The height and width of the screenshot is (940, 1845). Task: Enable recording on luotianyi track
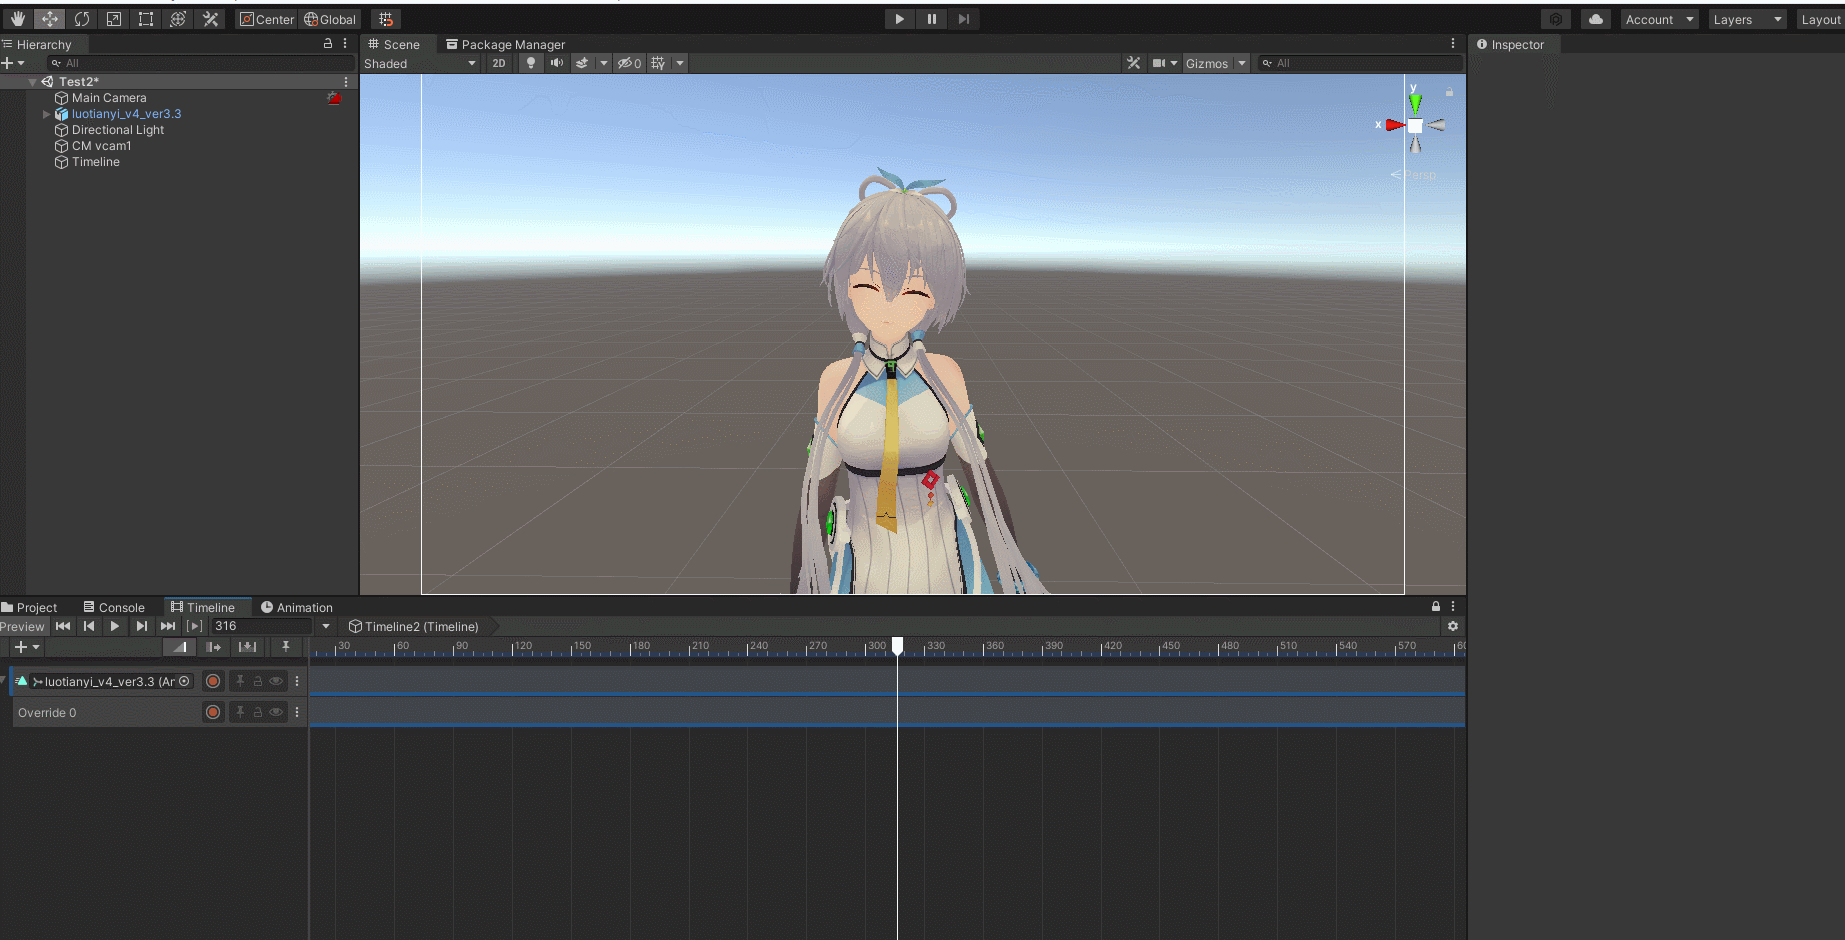(213, 681)
